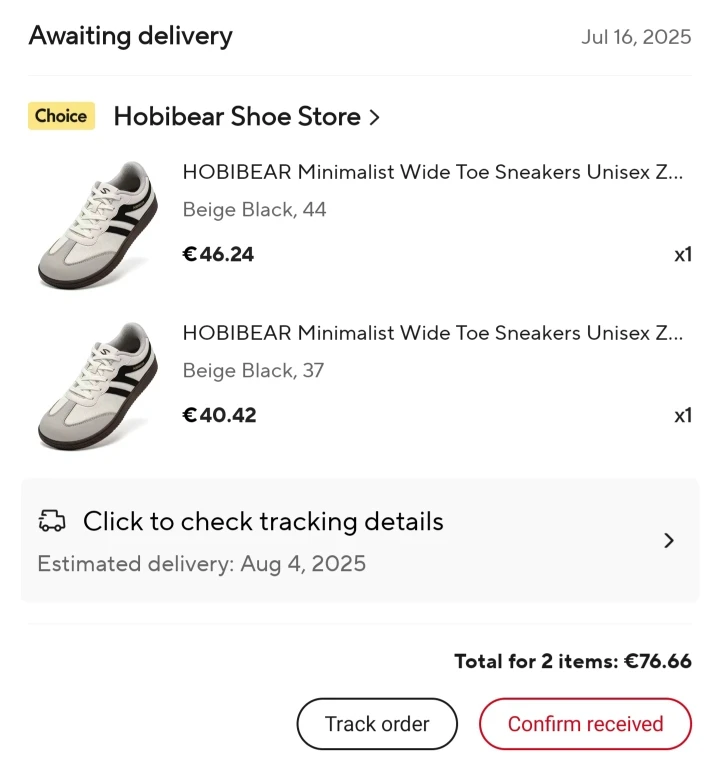The height and width of the screenshot is (765, 720).
Task: Select the Beige Black, 37 variant text
Action: click(x=253, y=371)
